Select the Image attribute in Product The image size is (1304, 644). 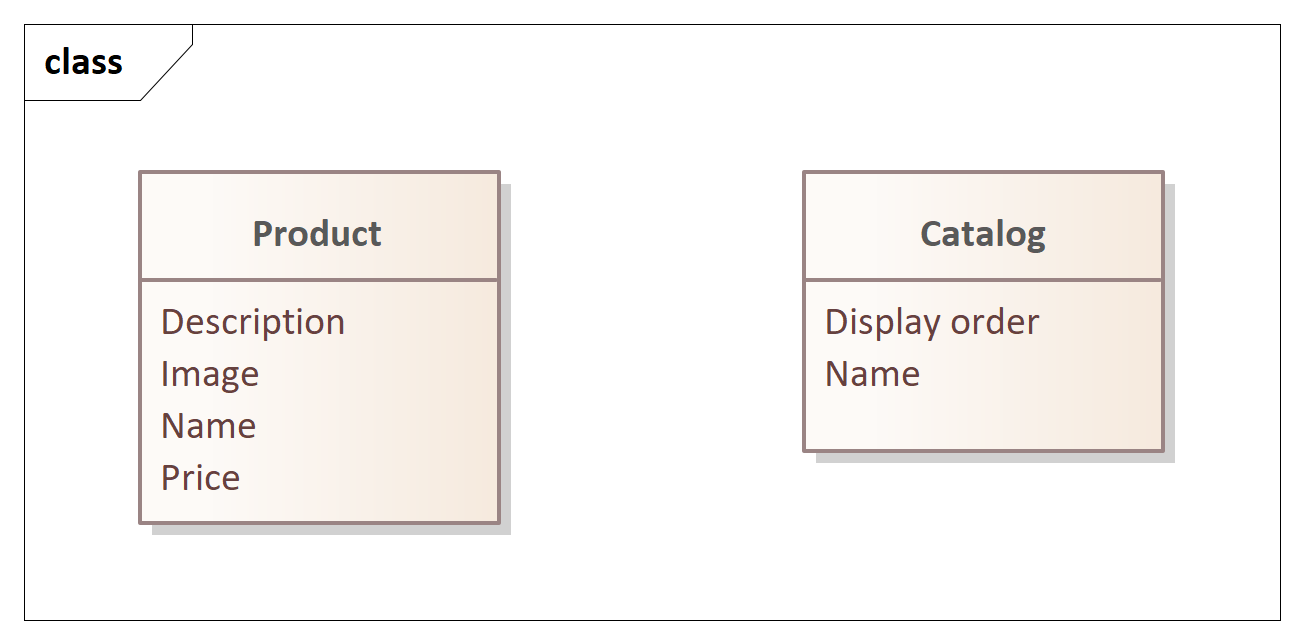click(x=210, y=374)
